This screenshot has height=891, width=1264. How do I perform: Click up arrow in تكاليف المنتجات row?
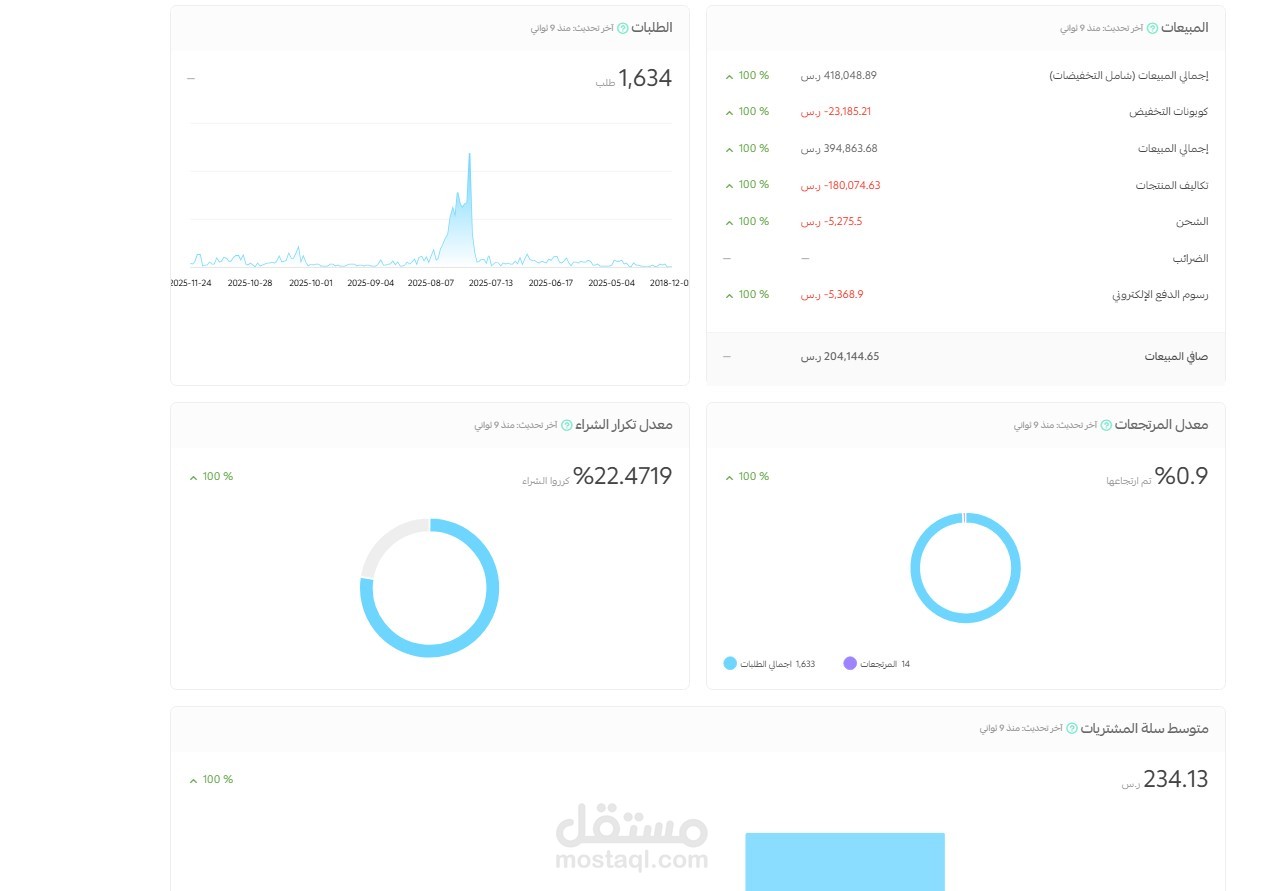[729, 185]
